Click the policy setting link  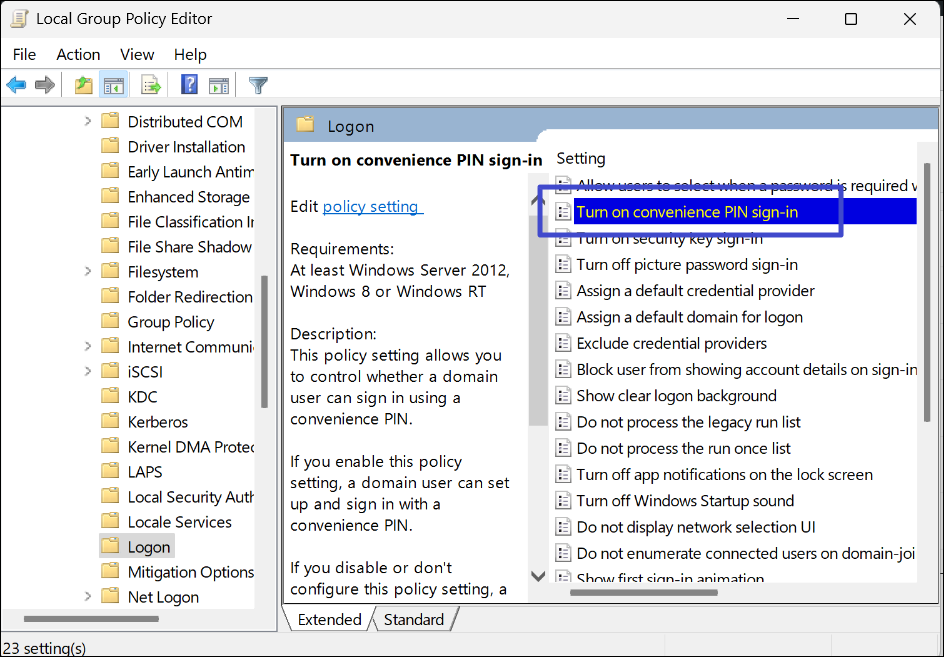(x=372, y=207)
